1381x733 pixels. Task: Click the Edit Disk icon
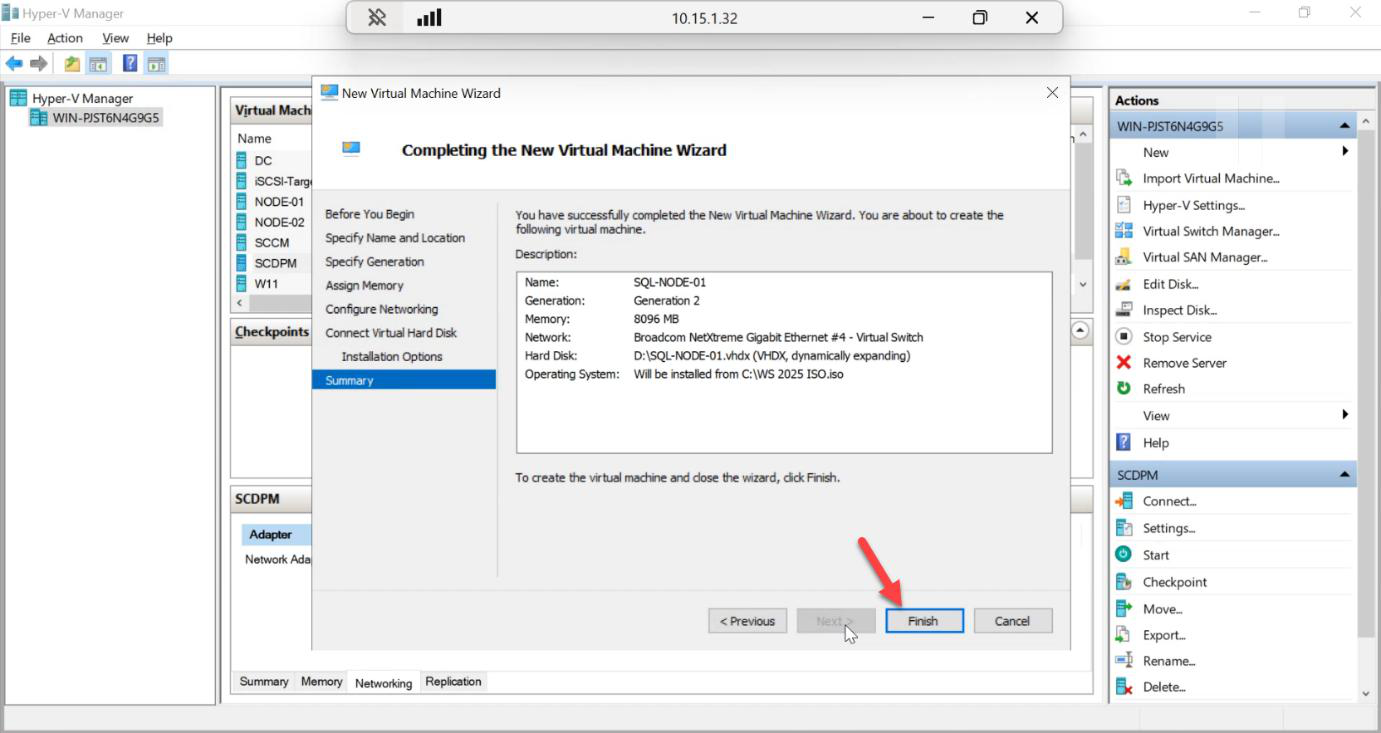click(x=1124, y=284)
